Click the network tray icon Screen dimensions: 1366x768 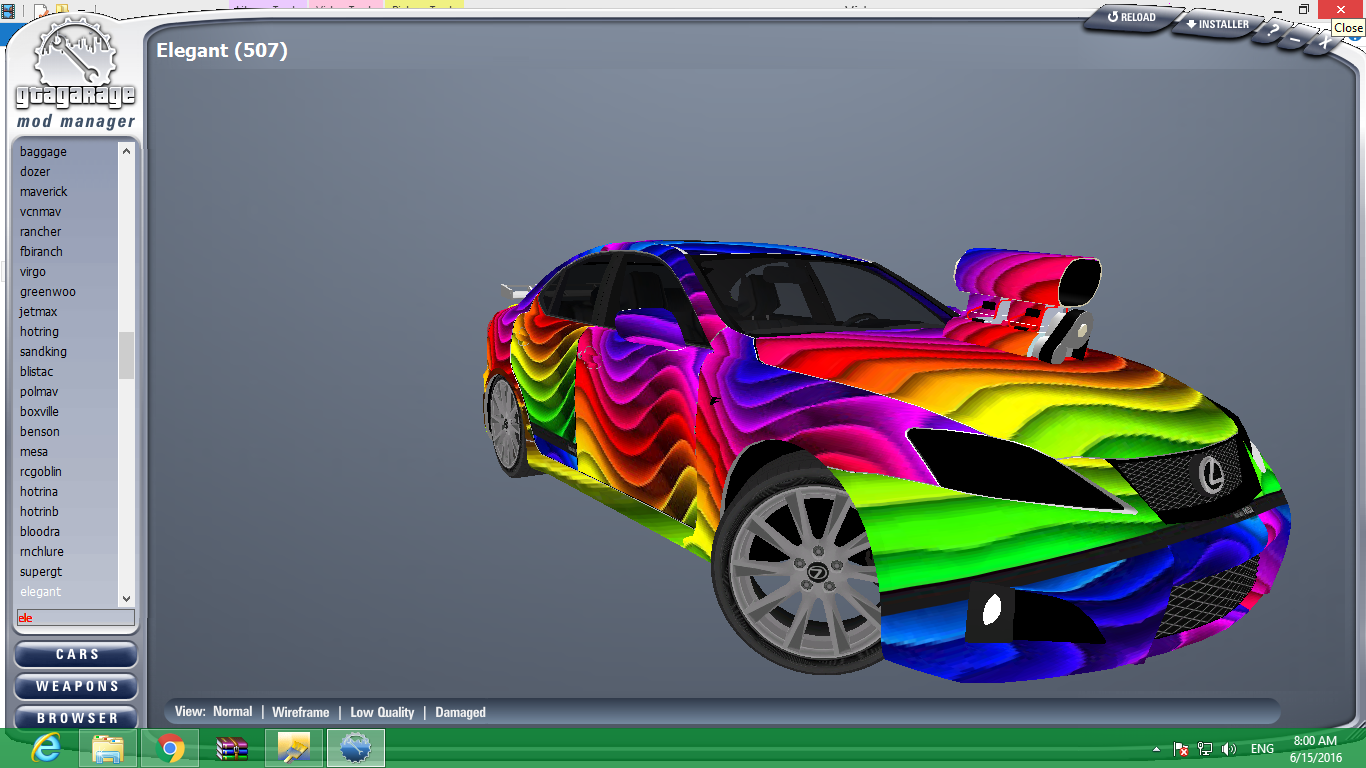point(1205,749)
